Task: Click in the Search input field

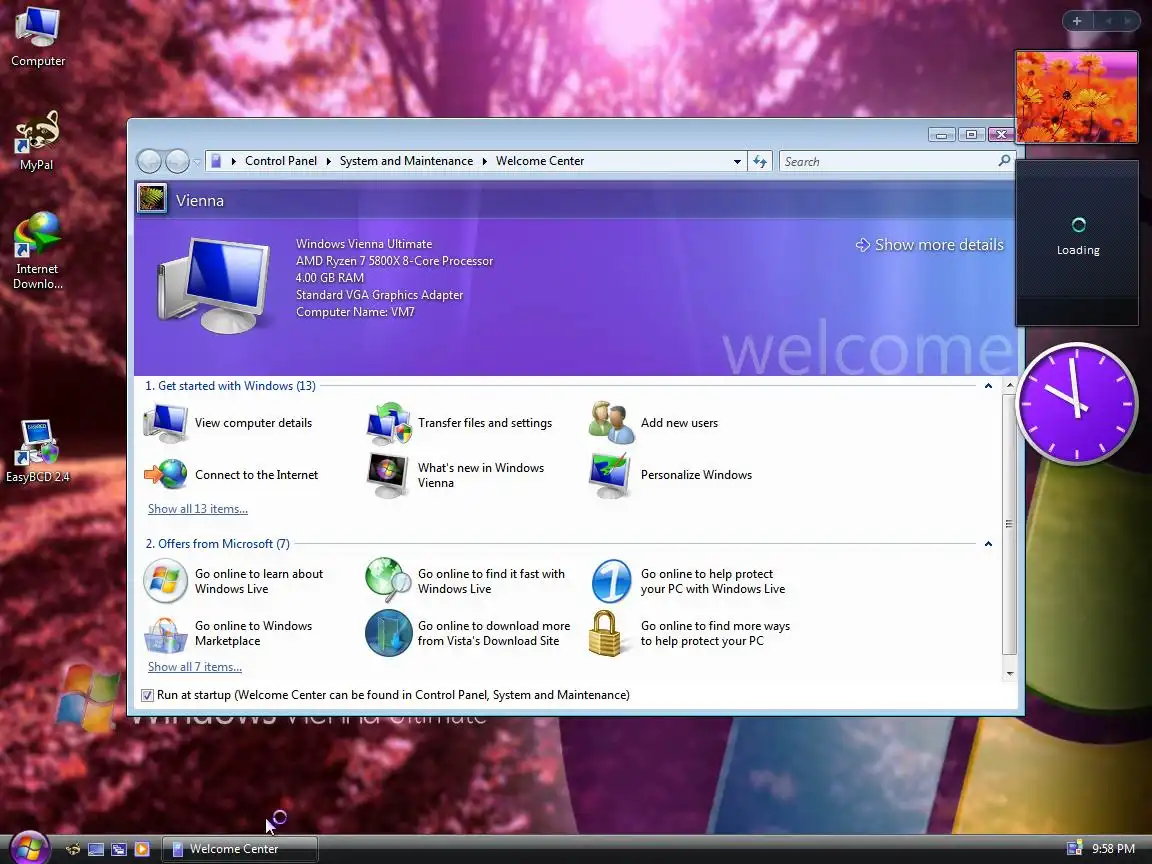Action: [x=889, y=162]
